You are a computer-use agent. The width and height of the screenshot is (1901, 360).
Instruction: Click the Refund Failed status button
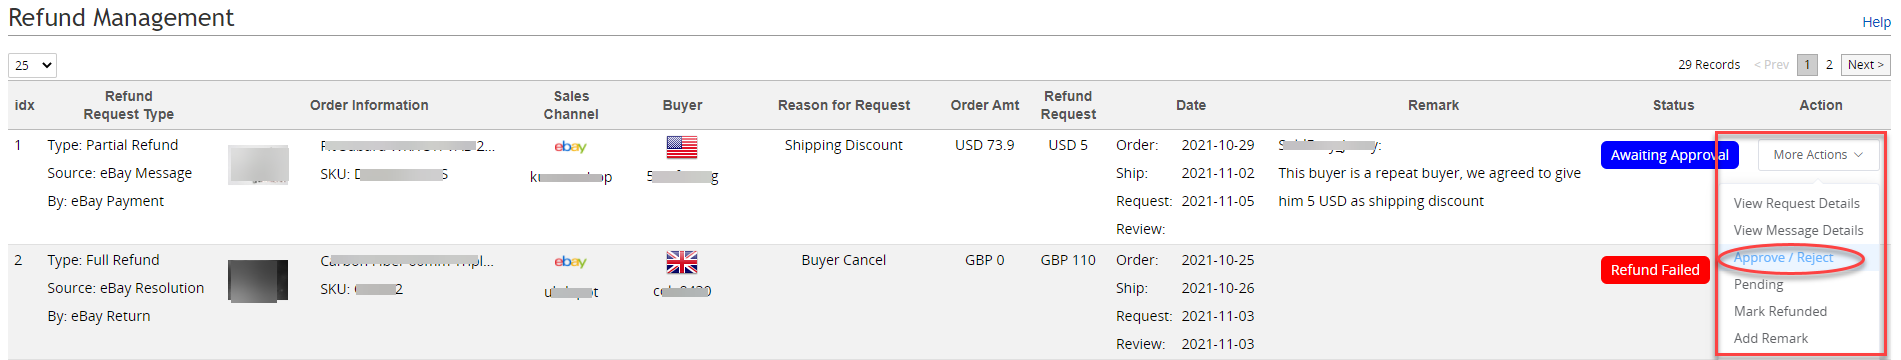coord(1654,270)
